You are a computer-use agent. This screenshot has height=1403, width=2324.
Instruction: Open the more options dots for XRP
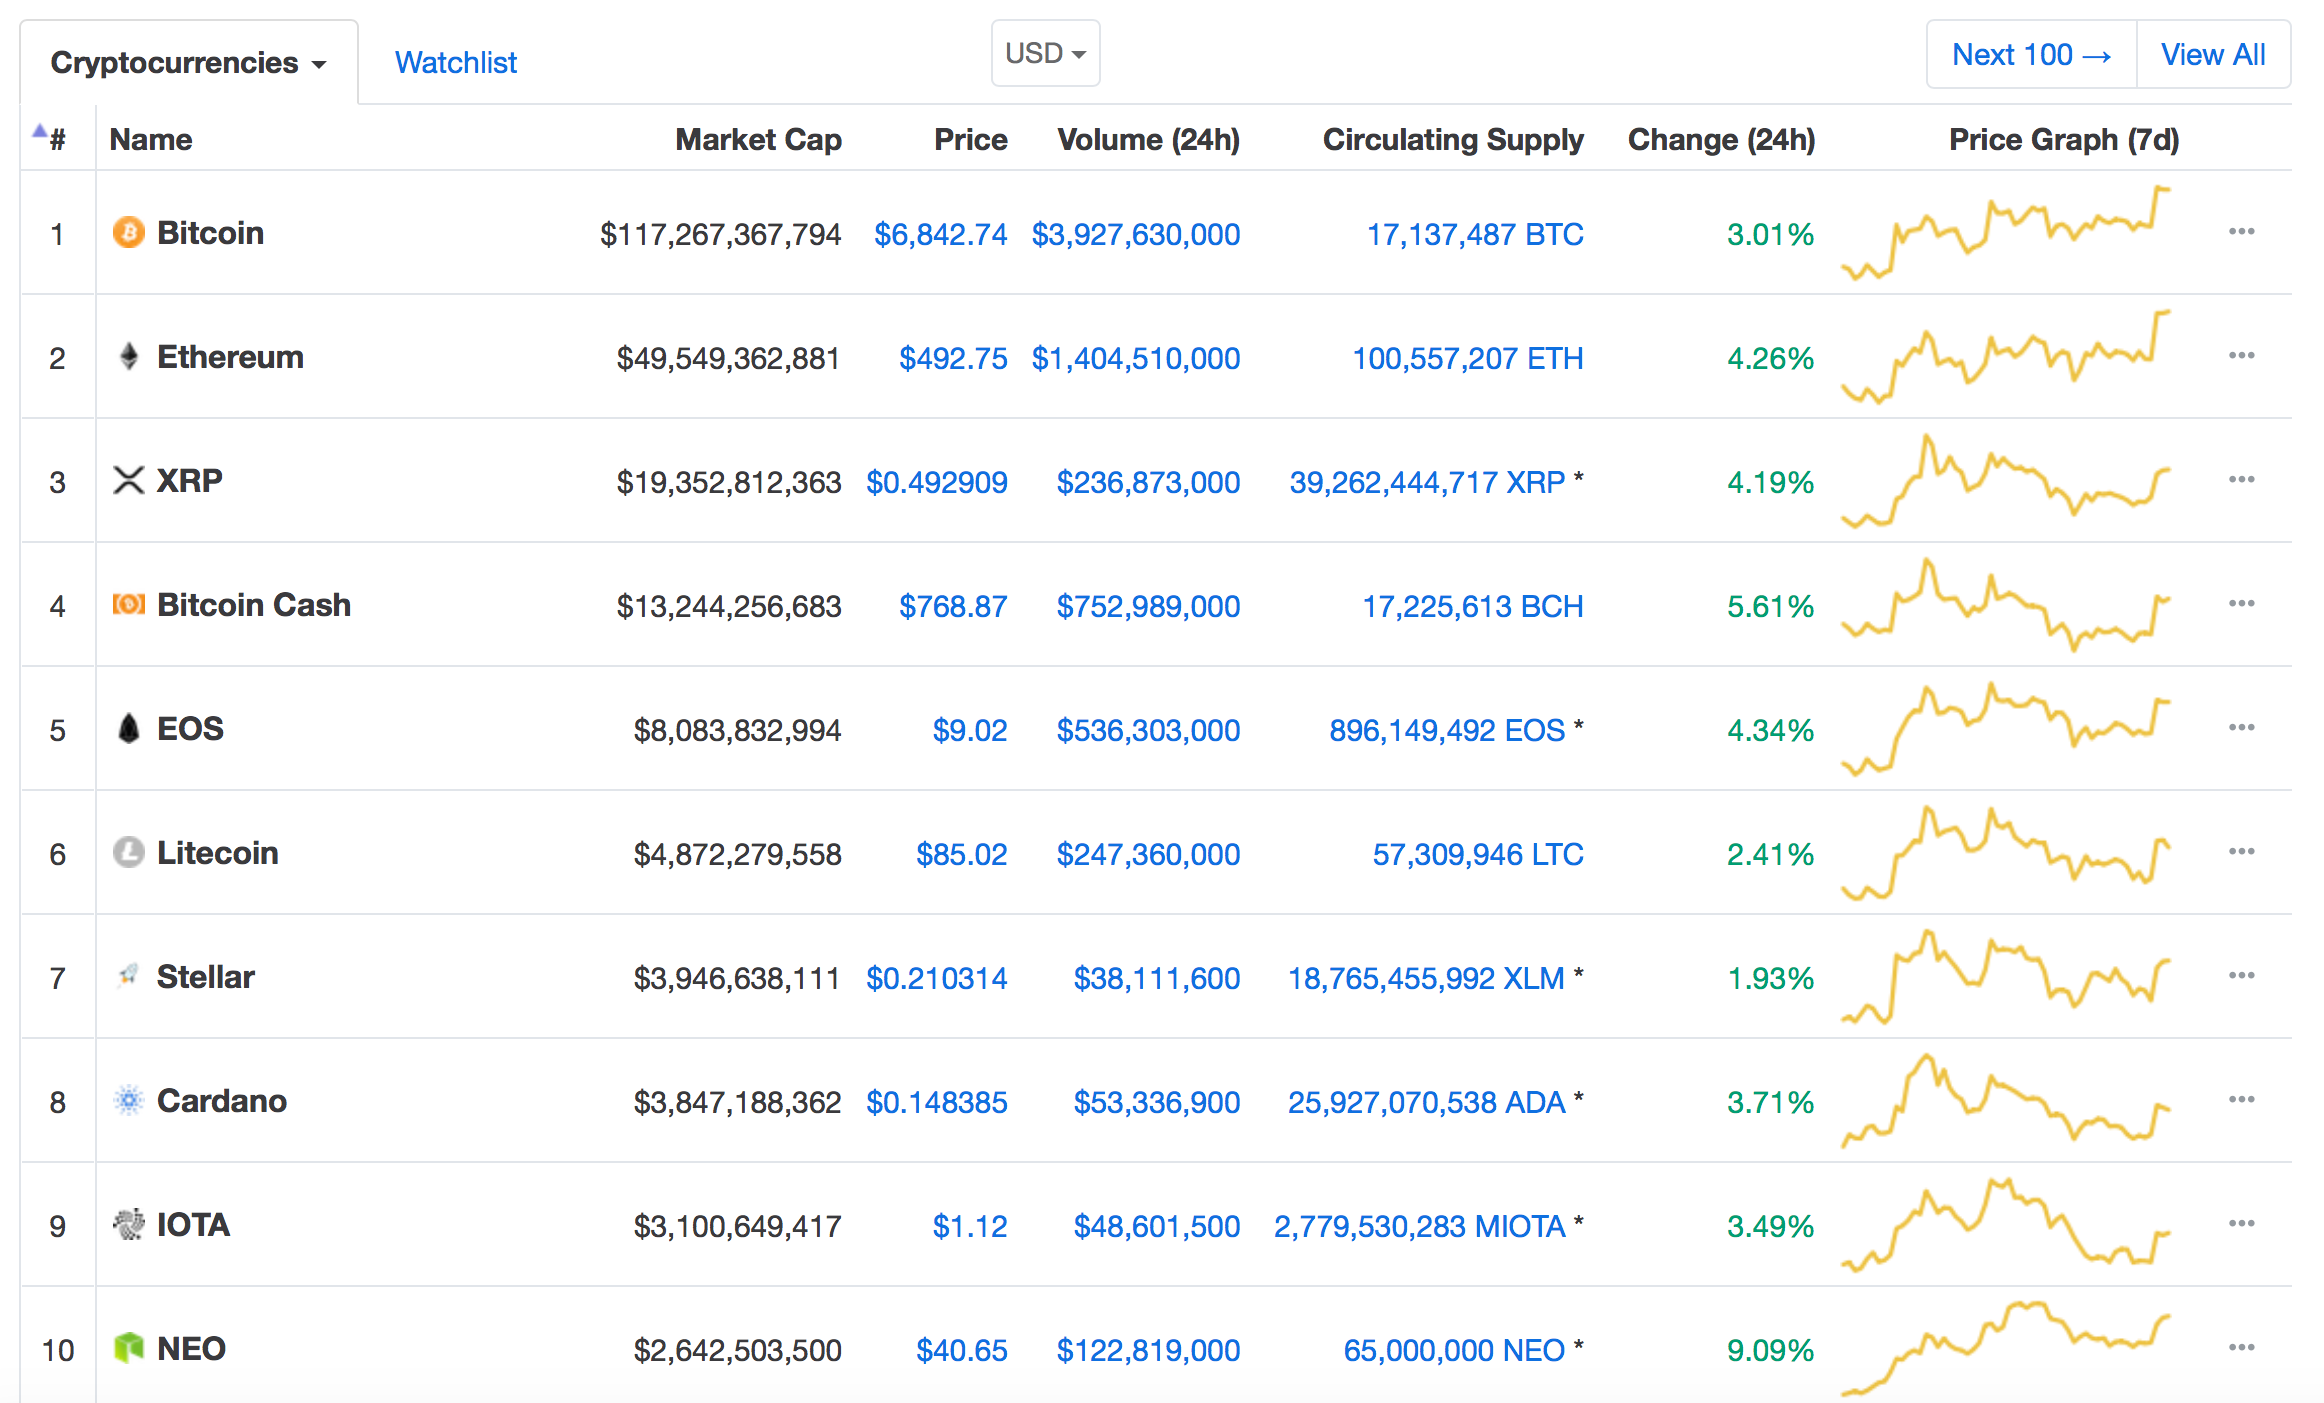point(2241,479)
